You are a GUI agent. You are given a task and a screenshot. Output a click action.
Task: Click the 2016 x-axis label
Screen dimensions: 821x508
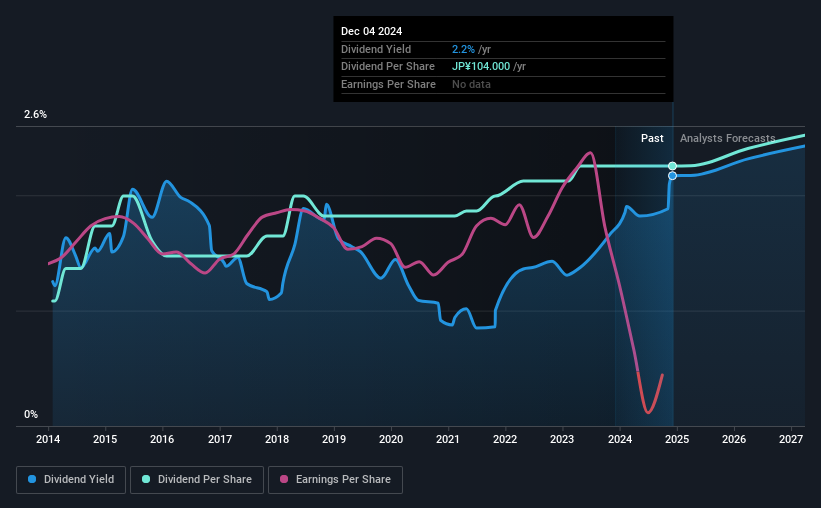pyautogui.click(x=162, y=439)
